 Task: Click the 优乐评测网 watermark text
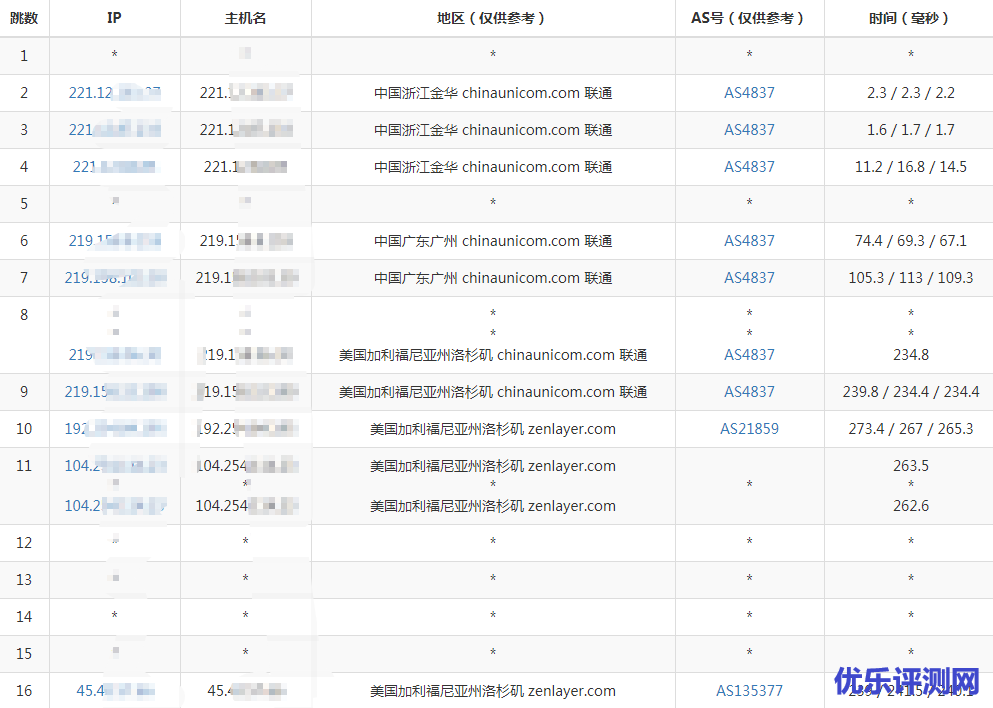[906, 682]
